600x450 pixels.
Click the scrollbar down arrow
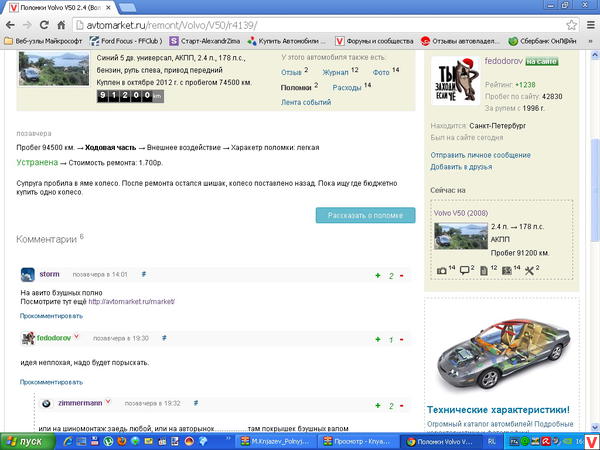[x=595, y=427]
